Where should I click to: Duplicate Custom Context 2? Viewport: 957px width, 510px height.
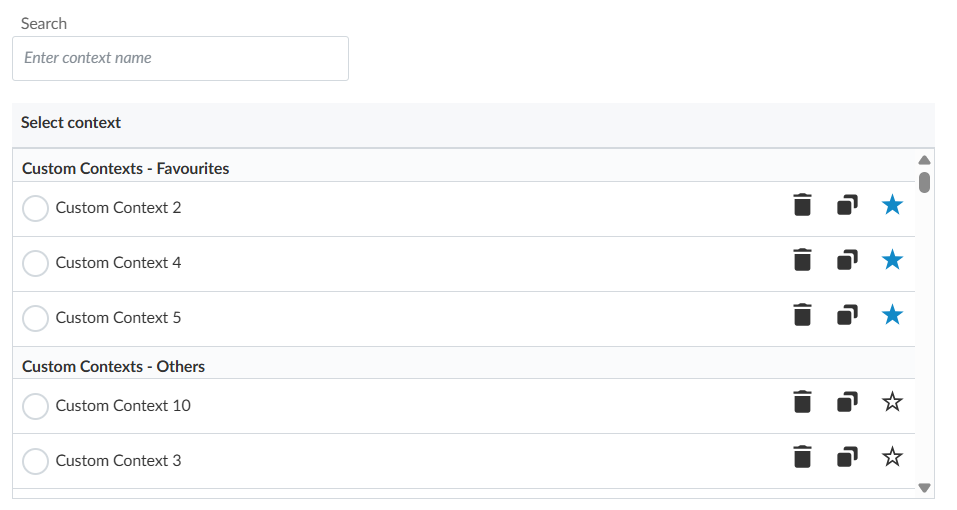[847, 205]
